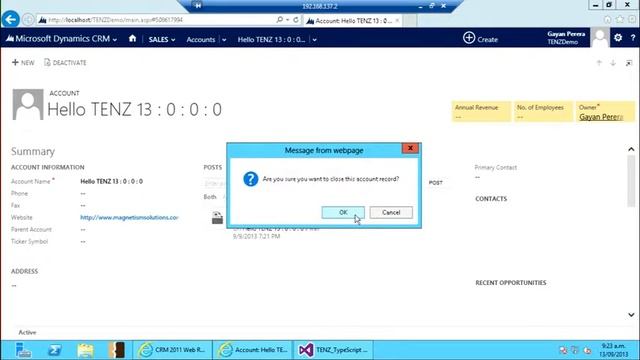Open the settings gear in CRM header
The width and height of the screenshot is (640, 360).
618,38
